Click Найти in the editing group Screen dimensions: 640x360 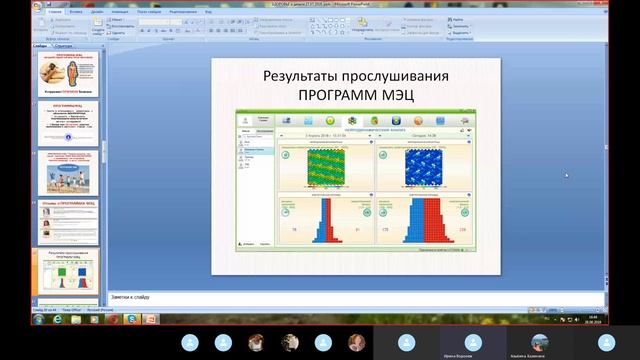456,20
